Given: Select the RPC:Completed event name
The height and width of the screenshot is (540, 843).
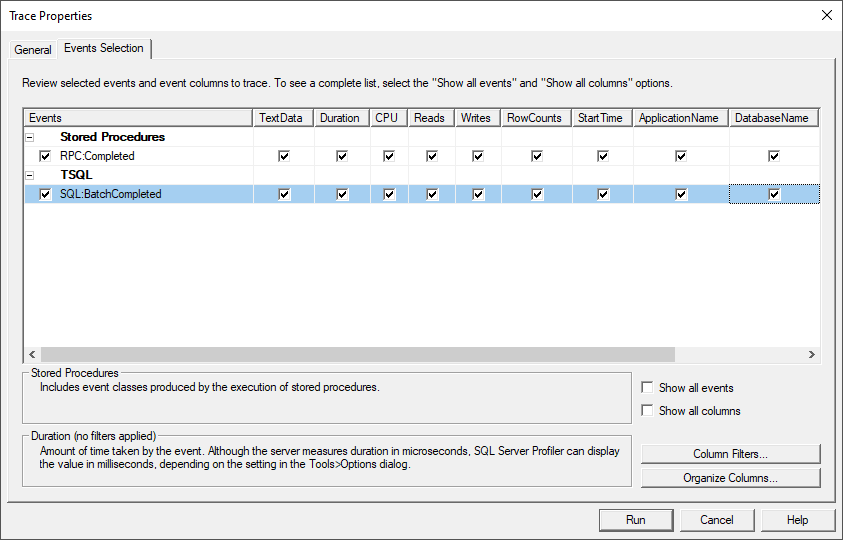Looking at the screenshot, I should [97, 156].
